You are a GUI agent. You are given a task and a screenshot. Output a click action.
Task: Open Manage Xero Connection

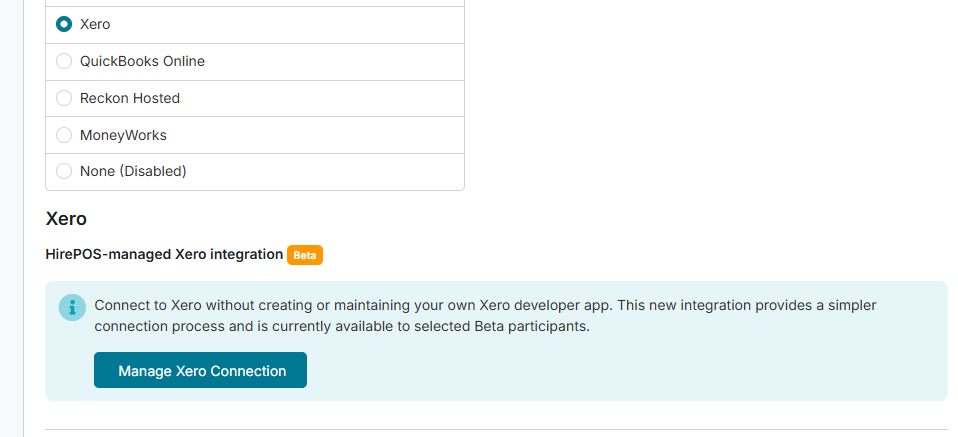point(200,370)
